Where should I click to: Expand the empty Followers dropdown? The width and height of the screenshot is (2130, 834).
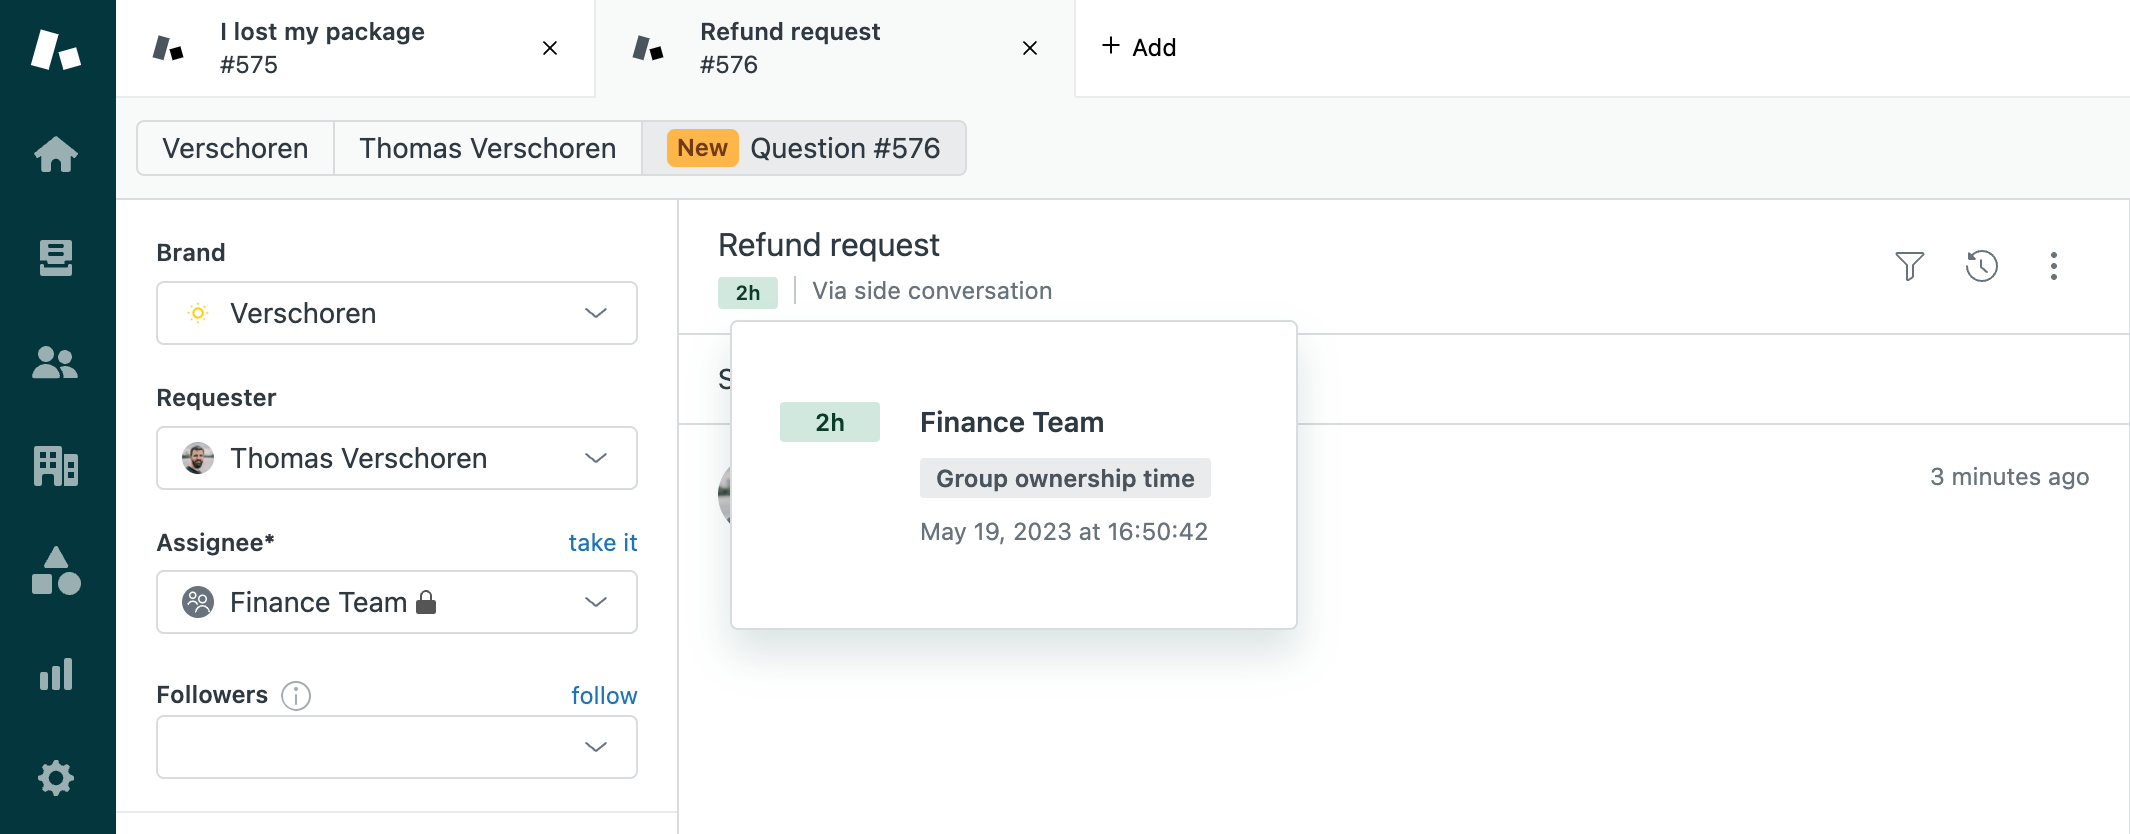tap(397, 747)
